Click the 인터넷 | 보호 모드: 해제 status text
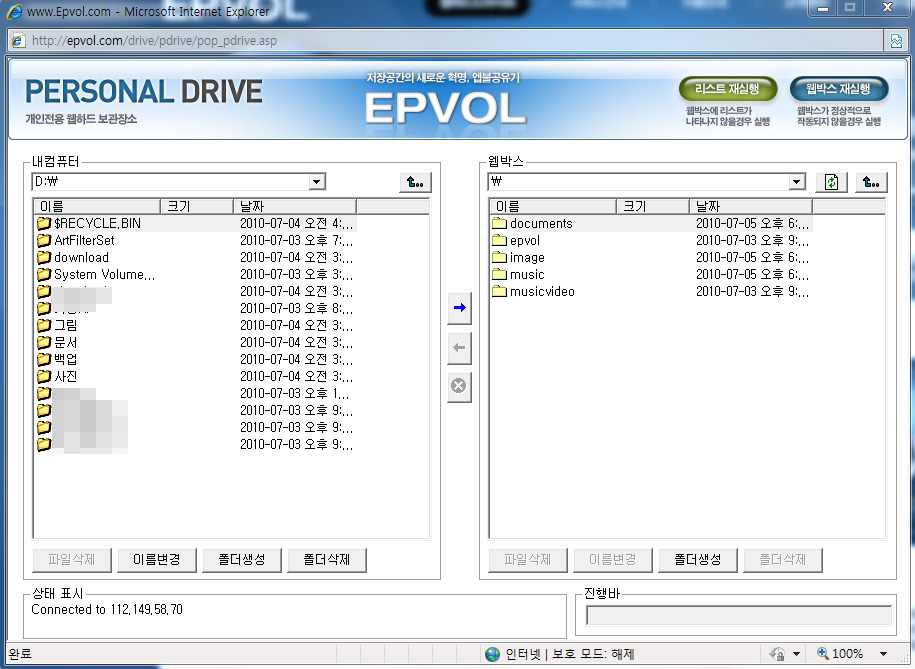The image size is (915, 669). [x=570, y=654]
